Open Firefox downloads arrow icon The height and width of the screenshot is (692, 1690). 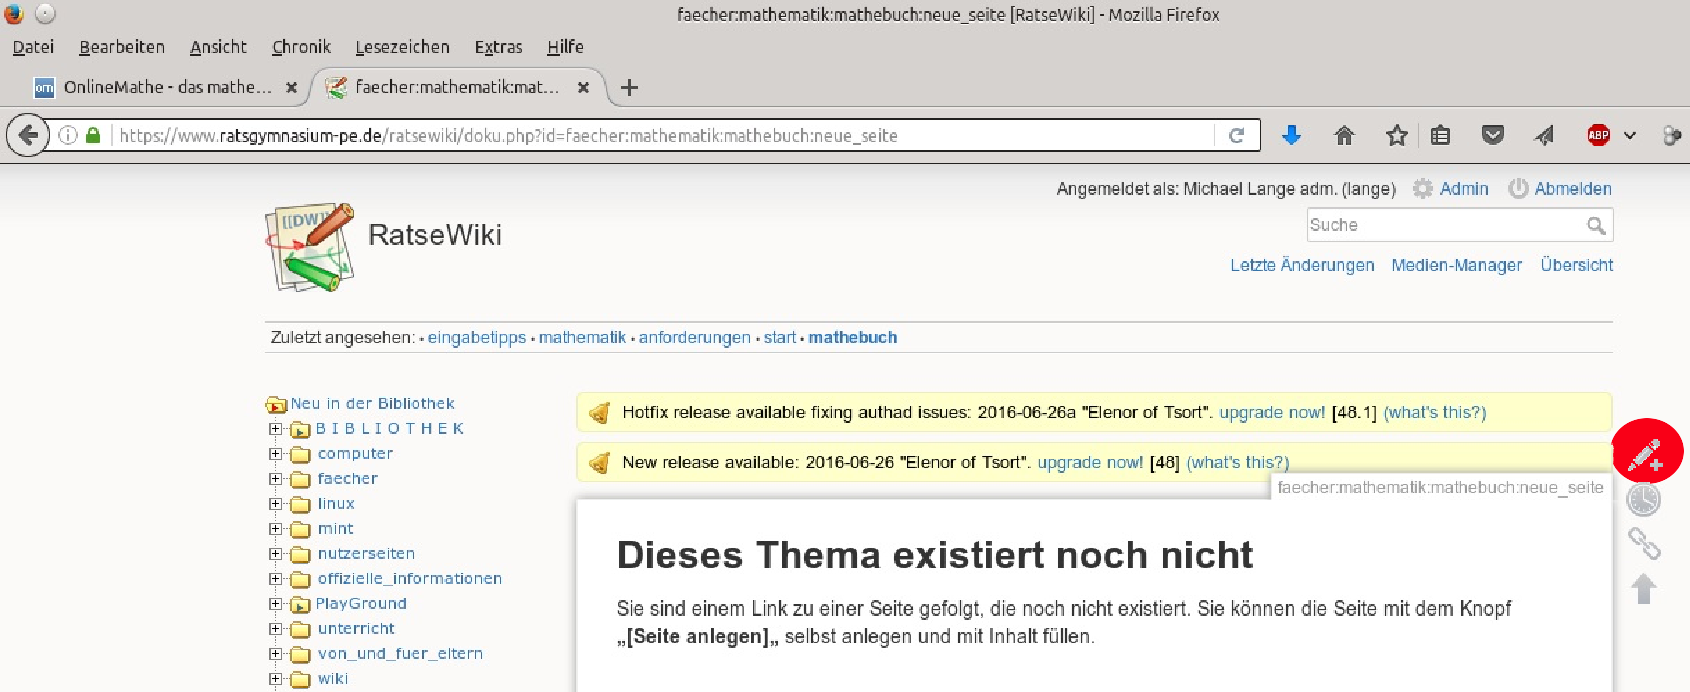(1291, 135)
